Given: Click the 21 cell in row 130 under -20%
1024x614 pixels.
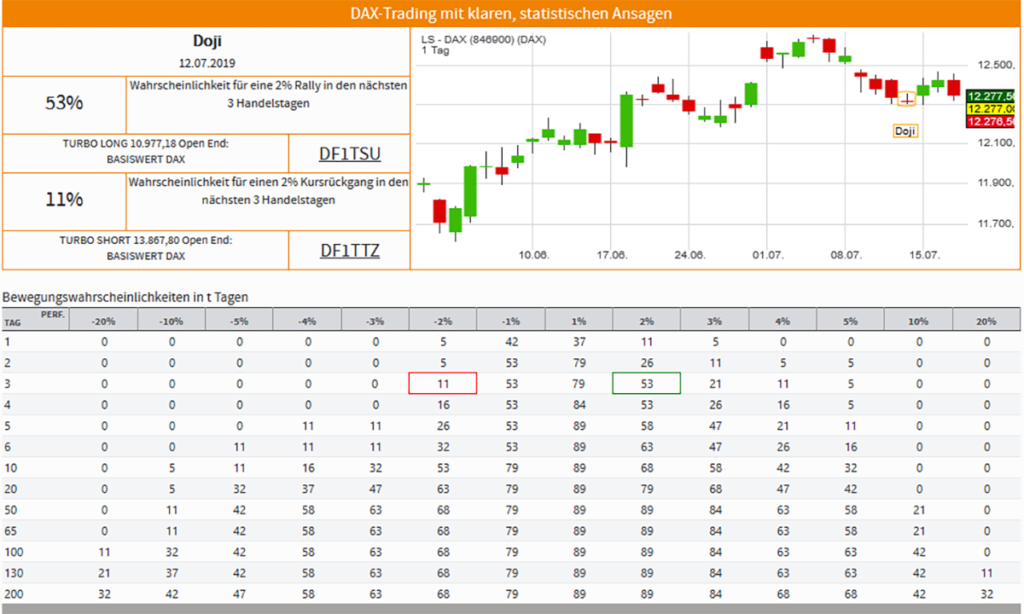Looking at the screenshot, I should pos(104,573).
